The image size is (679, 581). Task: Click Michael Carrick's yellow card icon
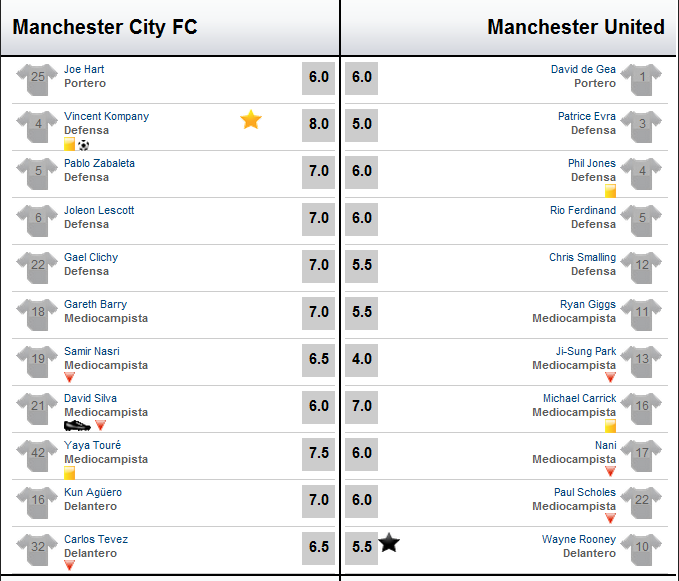tap(610, 426)
